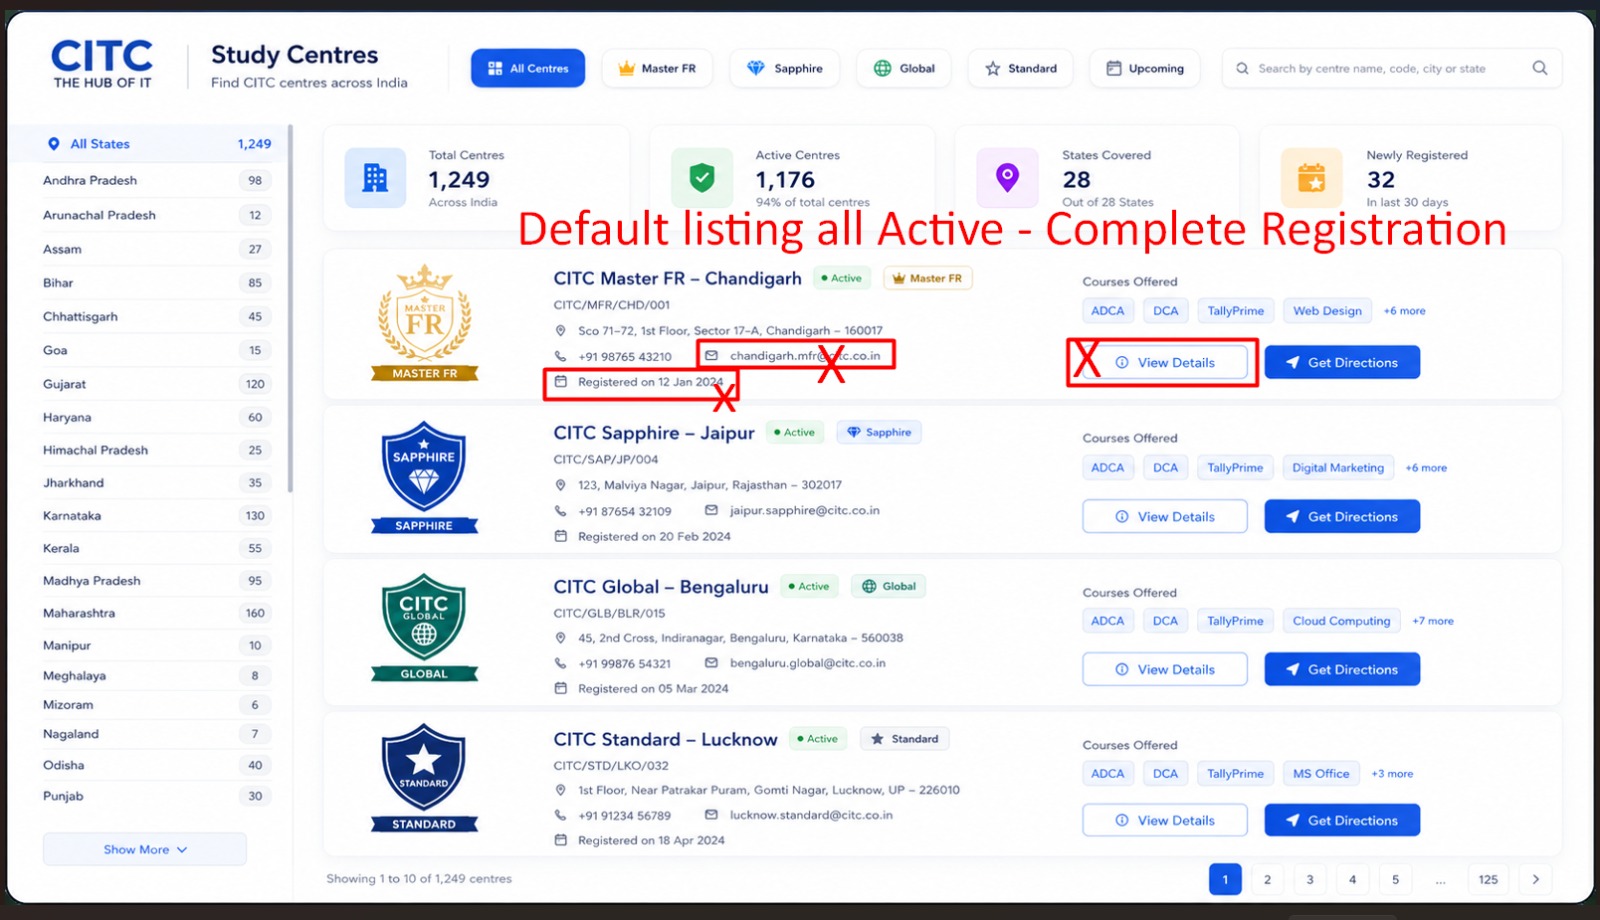Screen dimensions: 1600x920
Task: Click the Cloud Computing course tag
Action: [1341, 621]
